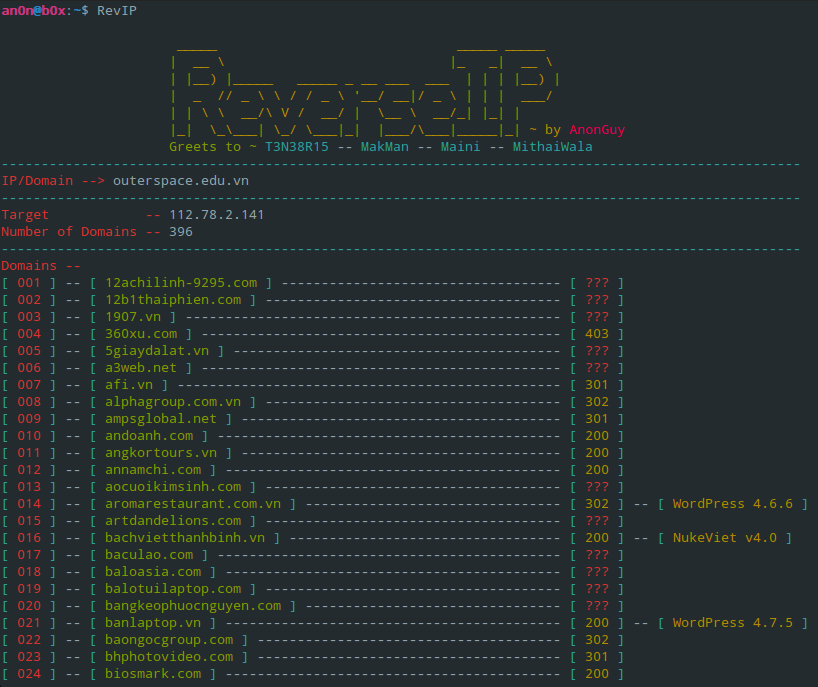Click the 302 status for alphagroup.com.vn
The height and width of the screenshot is (687, 818).
[x=597, y=402]
